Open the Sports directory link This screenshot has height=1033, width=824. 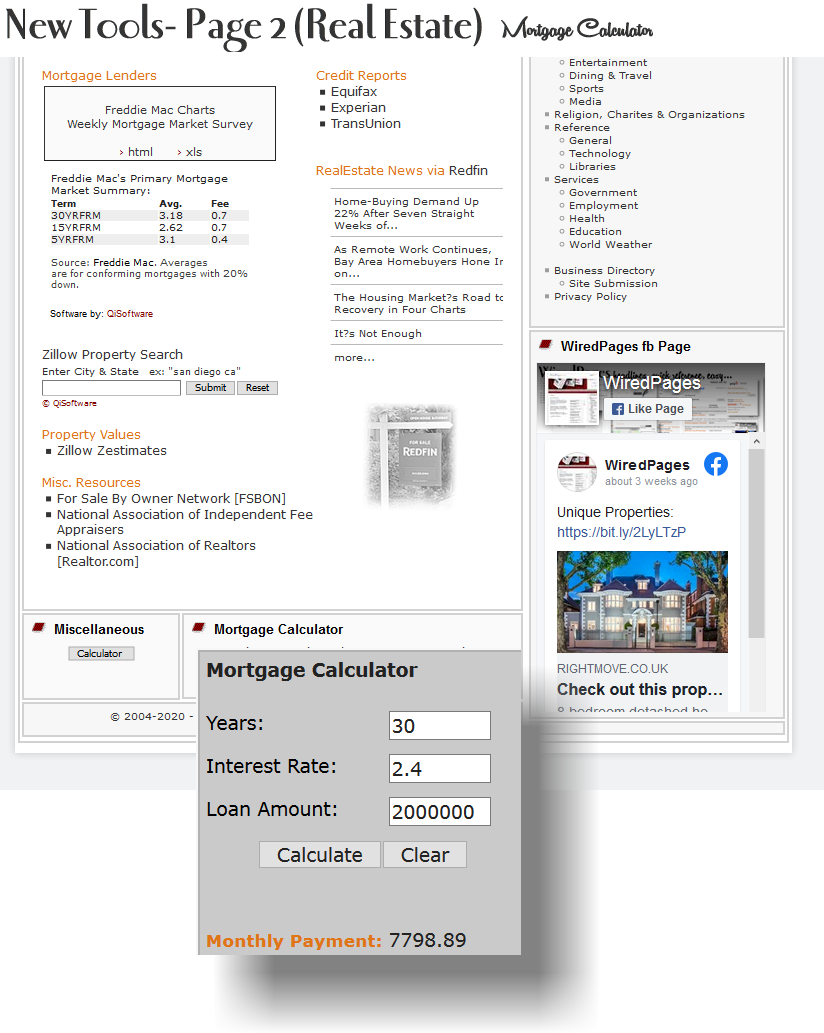click(x=586, y=88)
